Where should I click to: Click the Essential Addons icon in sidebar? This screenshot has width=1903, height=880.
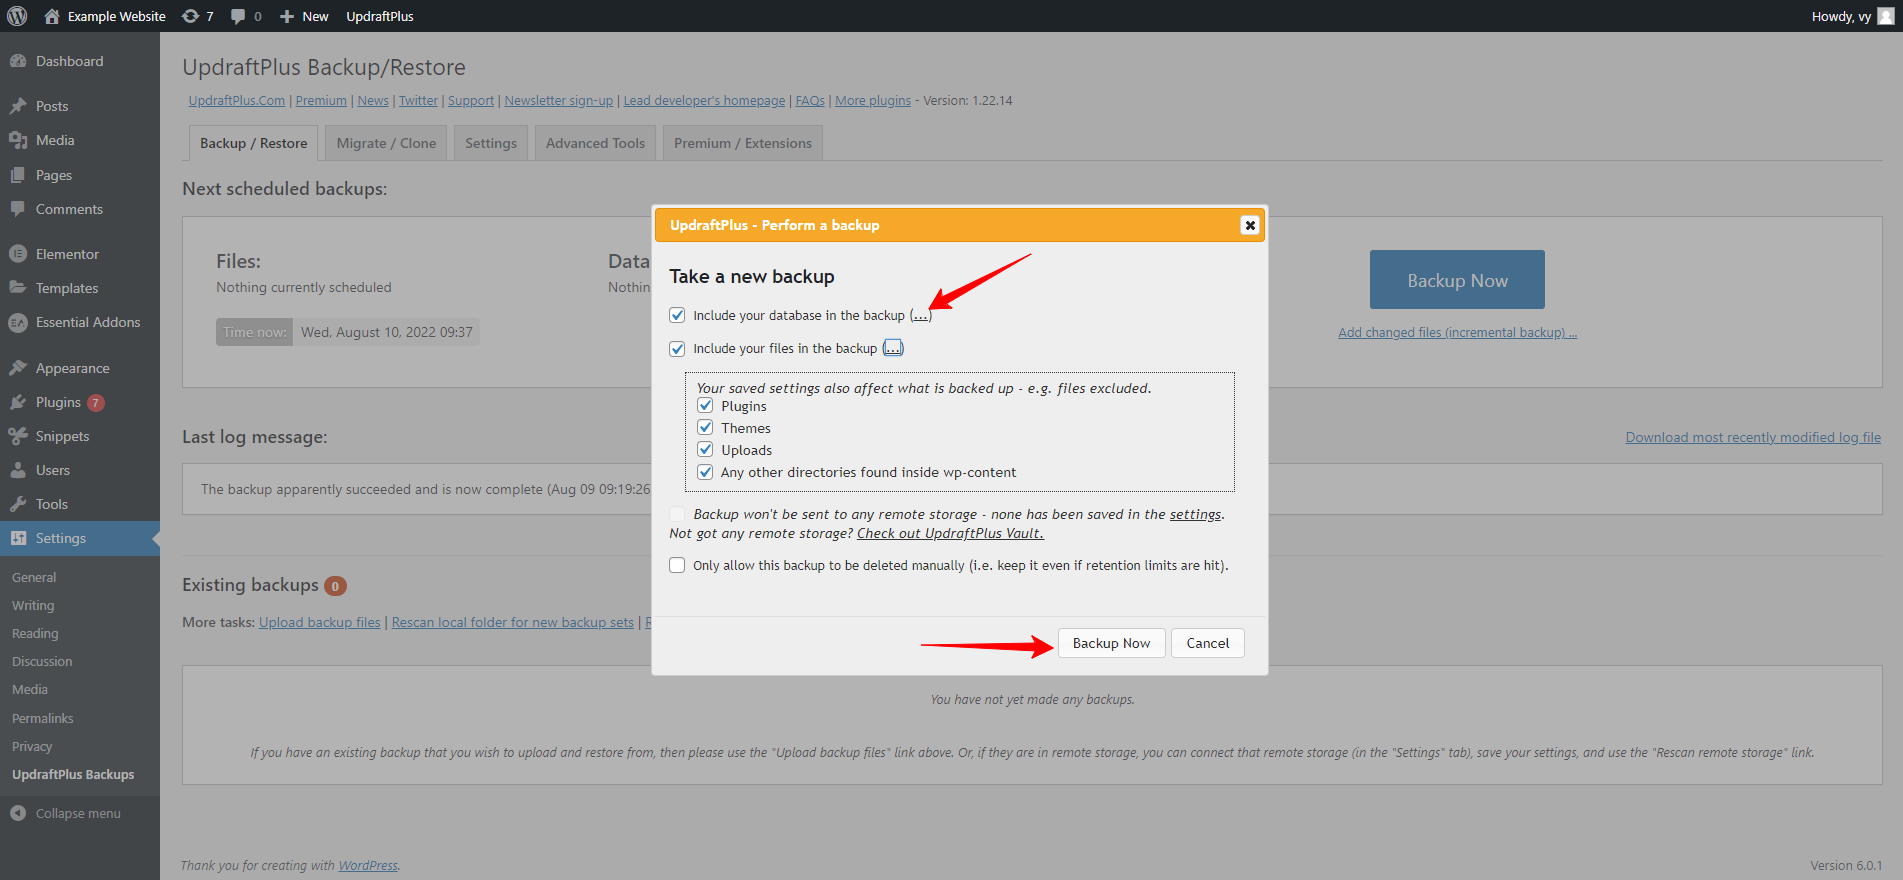pyautogui.click(x=18, y=322)
